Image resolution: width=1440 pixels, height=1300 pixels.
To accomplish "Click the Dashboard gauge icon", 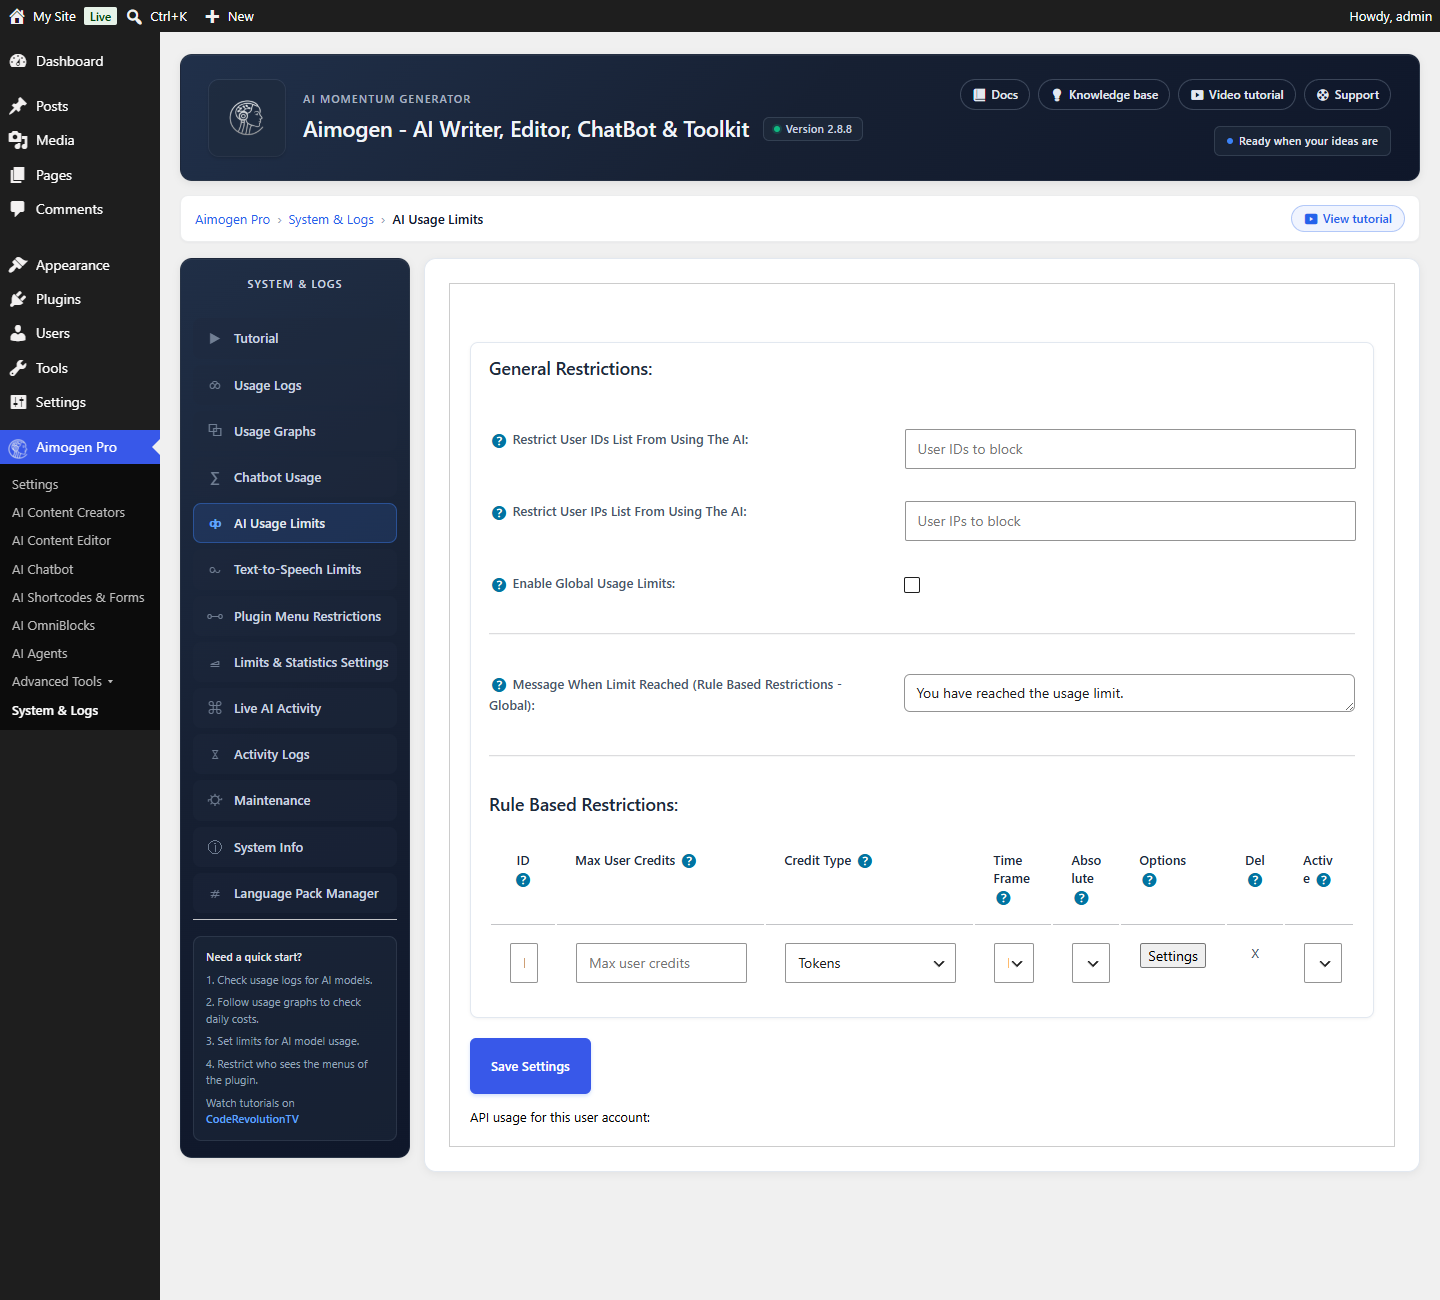I will 18,61.
